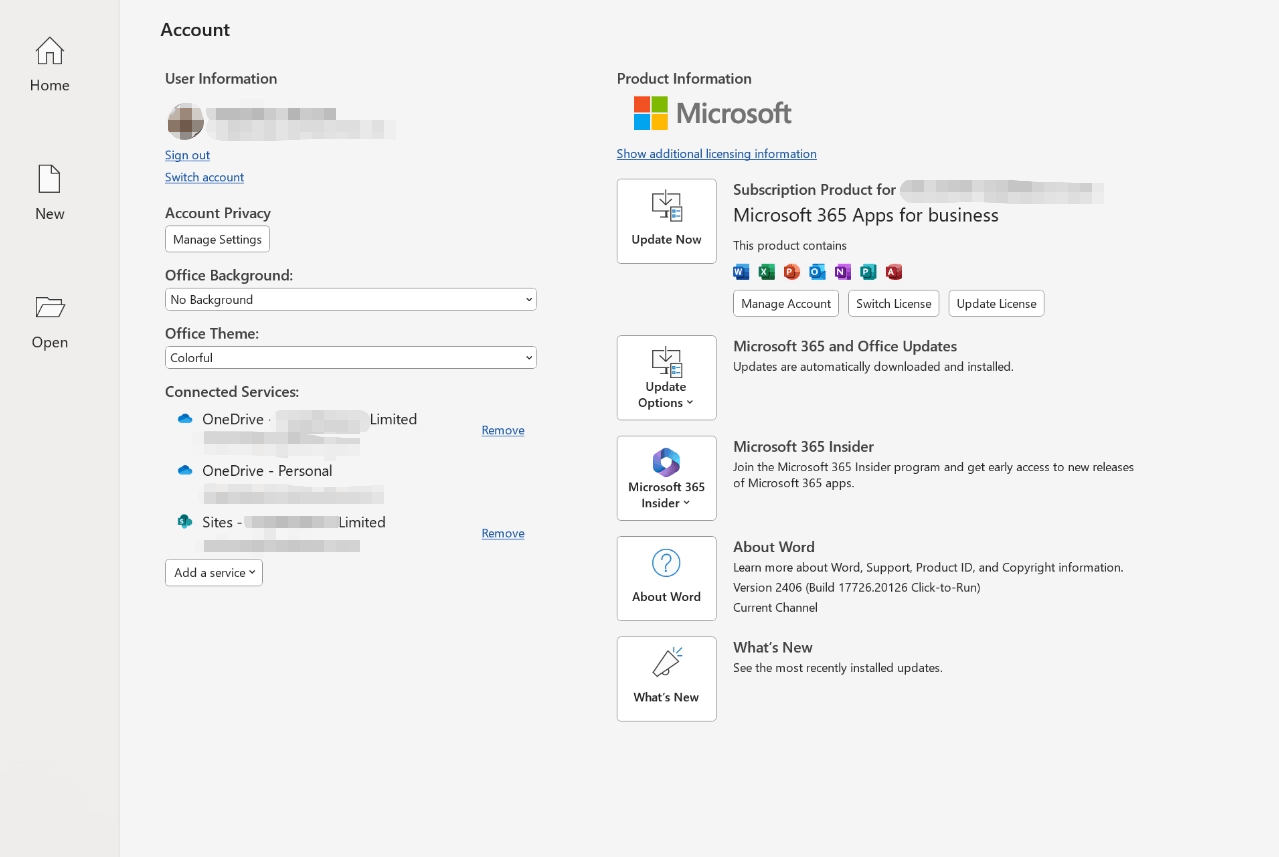Click the Word product icon
Image resolution: width=1279 pixels, height=857 pixels.
741,271
